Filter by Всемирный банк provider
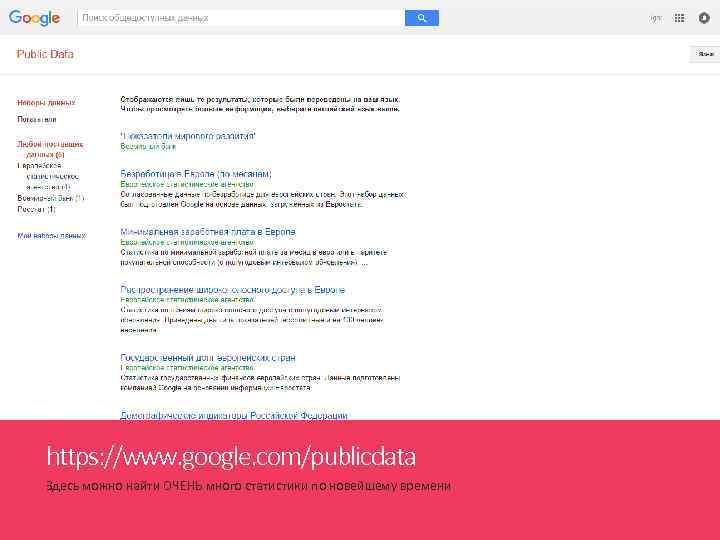 tap(51, 198)
